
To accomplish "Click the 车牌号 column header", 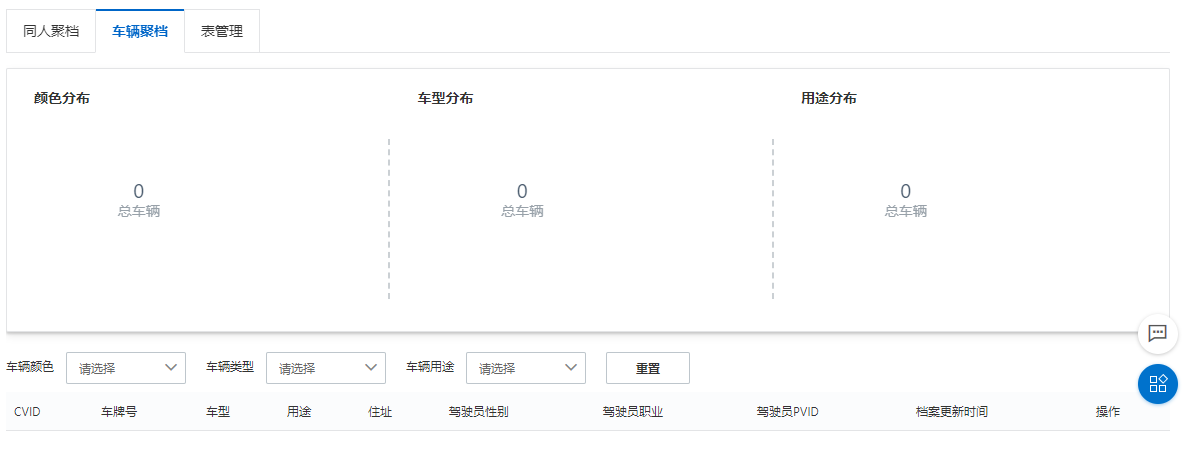I will 119,412.
